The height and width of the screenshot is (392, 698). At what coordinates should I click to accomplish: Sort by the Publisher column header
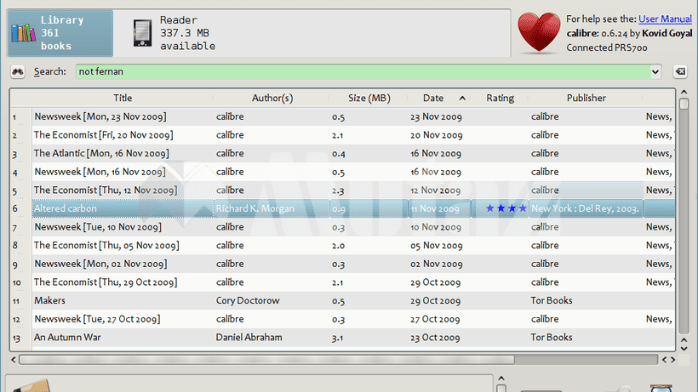pos(586,98)
